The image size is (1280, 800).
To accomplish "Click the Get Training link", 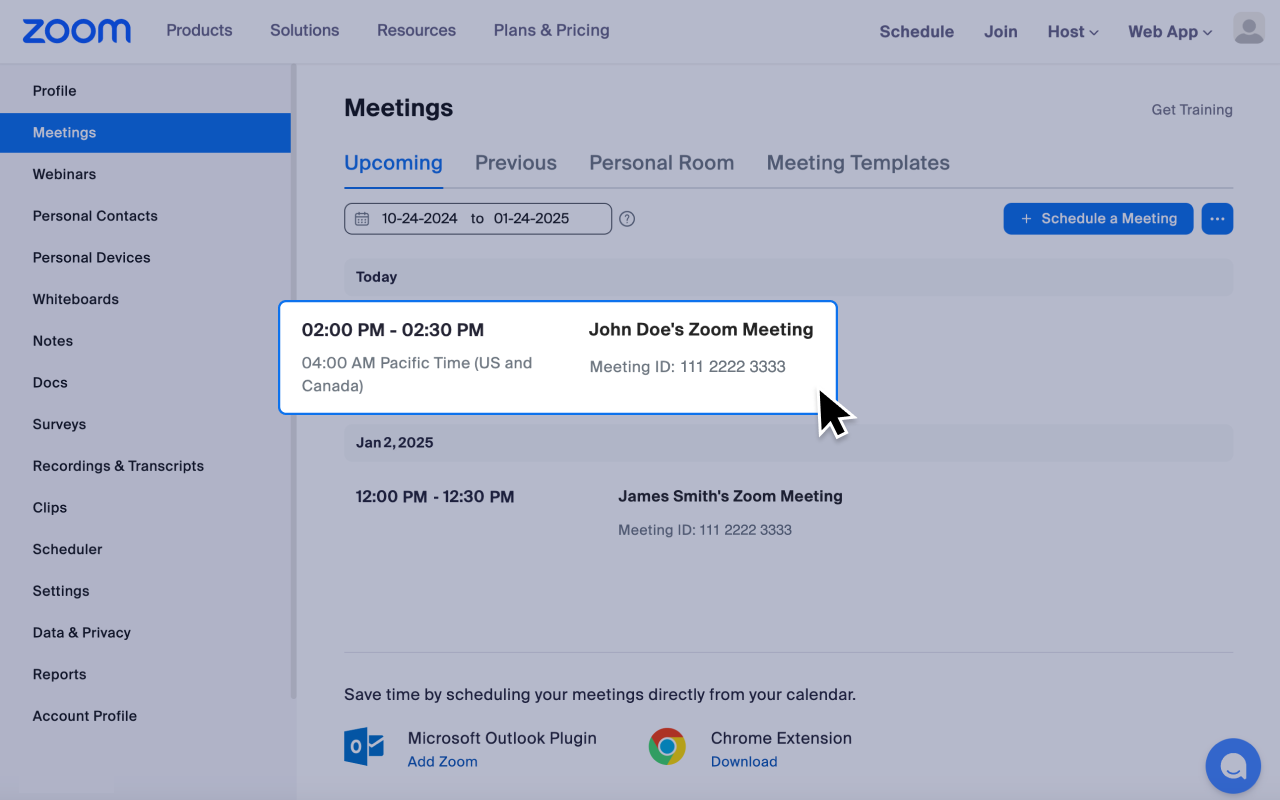I will (1191, 110).
